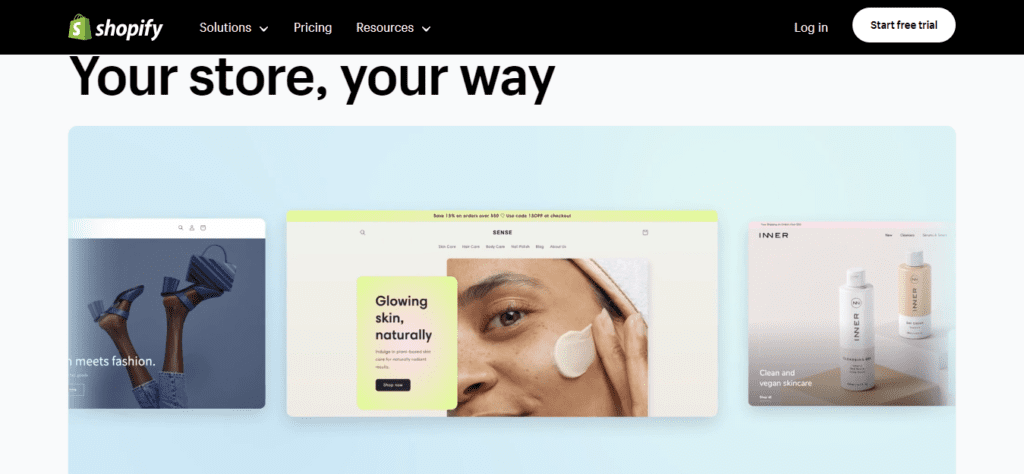
Task: Click the account icon in the fashion preview
Action: click(192, 228)
